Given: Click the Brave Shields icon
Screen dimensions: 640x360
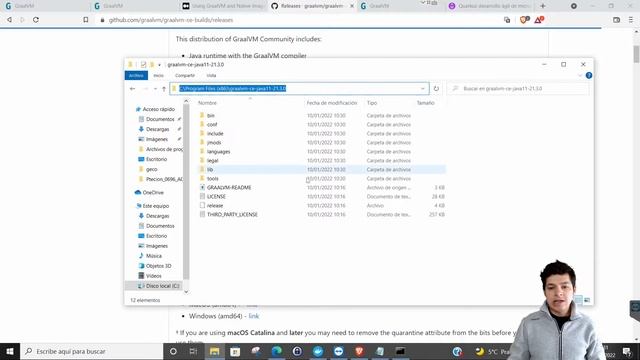Looking at the screenshot, I should point(524,20).
